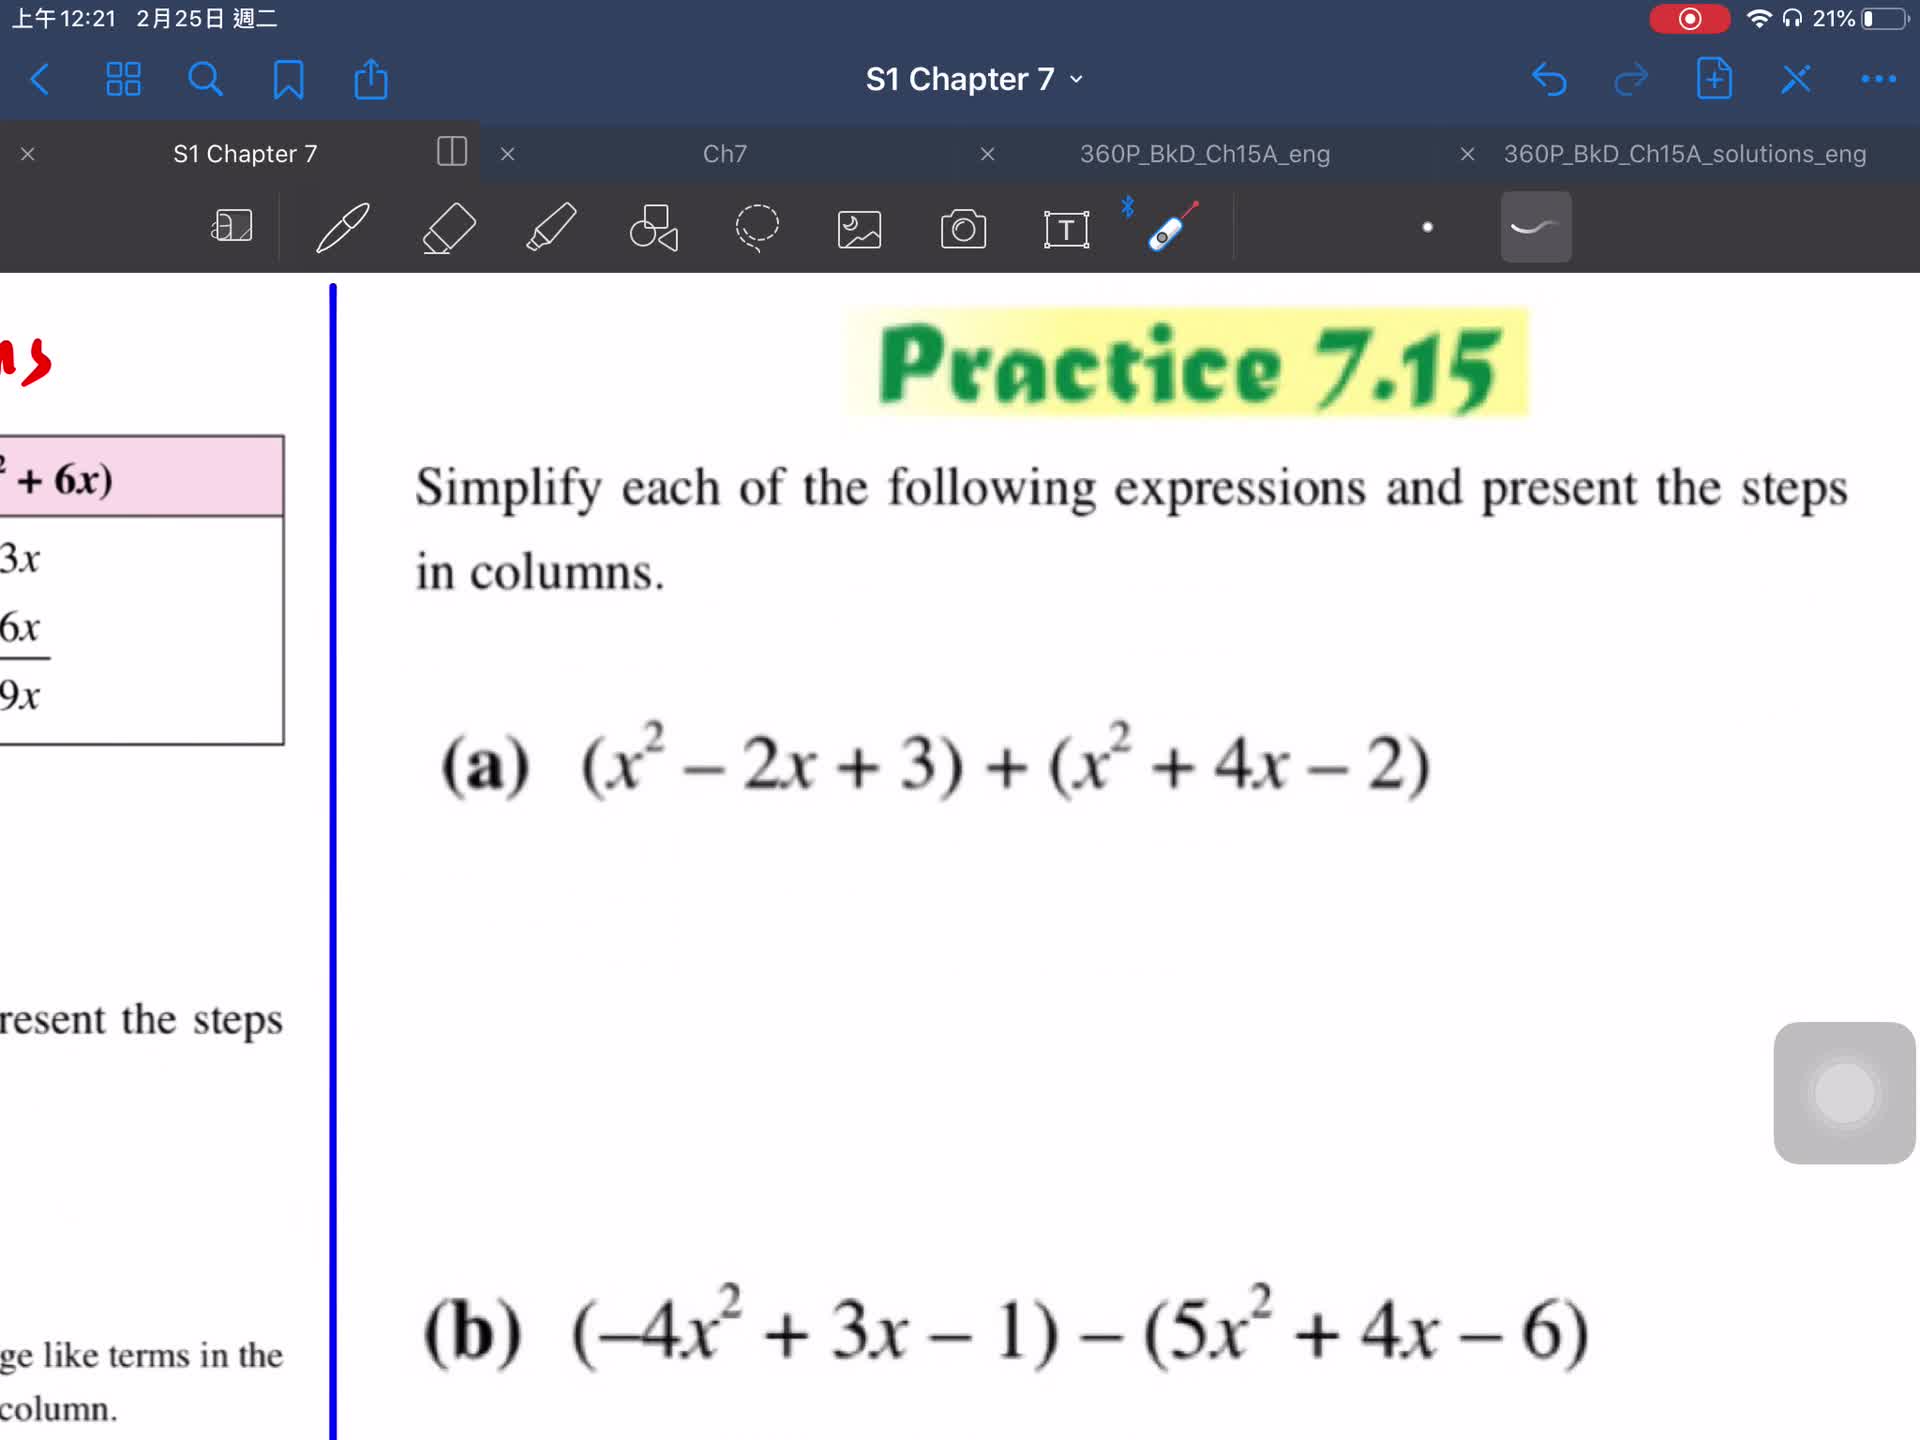Screen dimensions: 1920x1440
Task: Switch to 360P_BkD_Ch15A_solutions_eng tab
Action: (x=1684, y=154)
